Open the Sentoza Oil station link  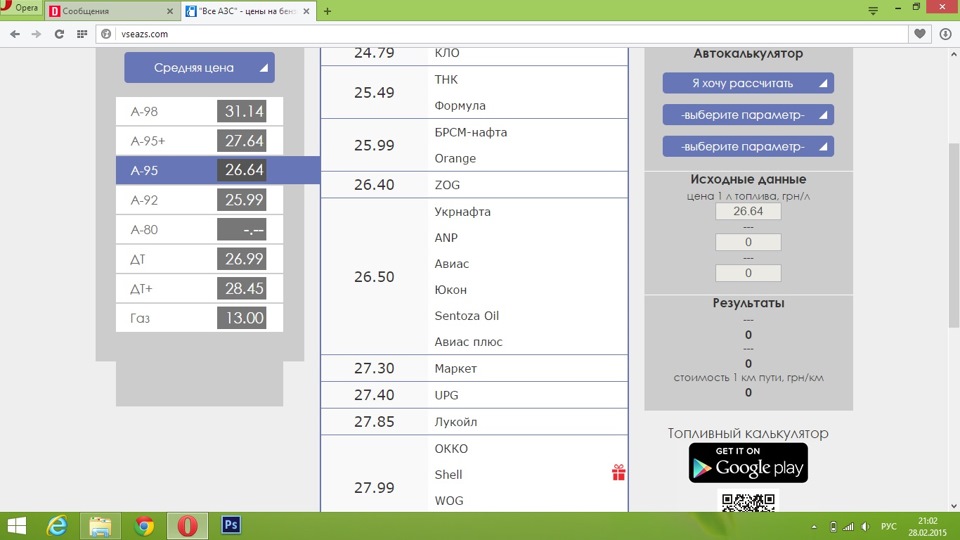(x=467, y=316)
